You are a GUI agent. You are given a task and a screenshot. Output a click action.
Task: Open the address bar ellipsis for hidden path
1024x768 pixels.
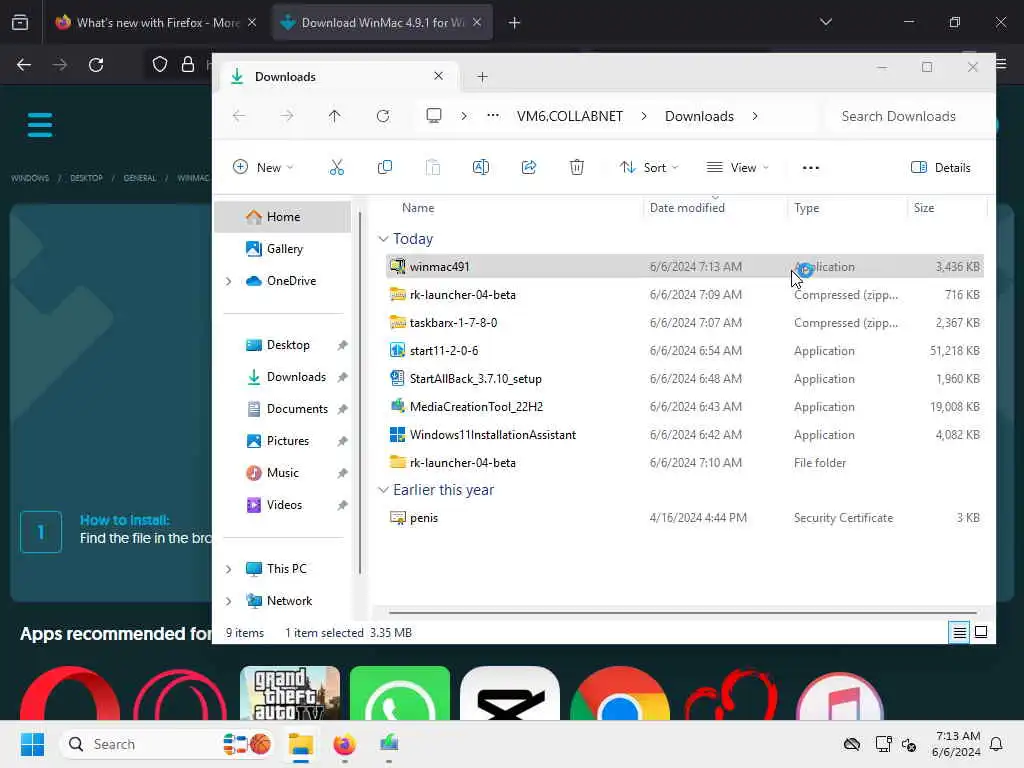point(493,116)
